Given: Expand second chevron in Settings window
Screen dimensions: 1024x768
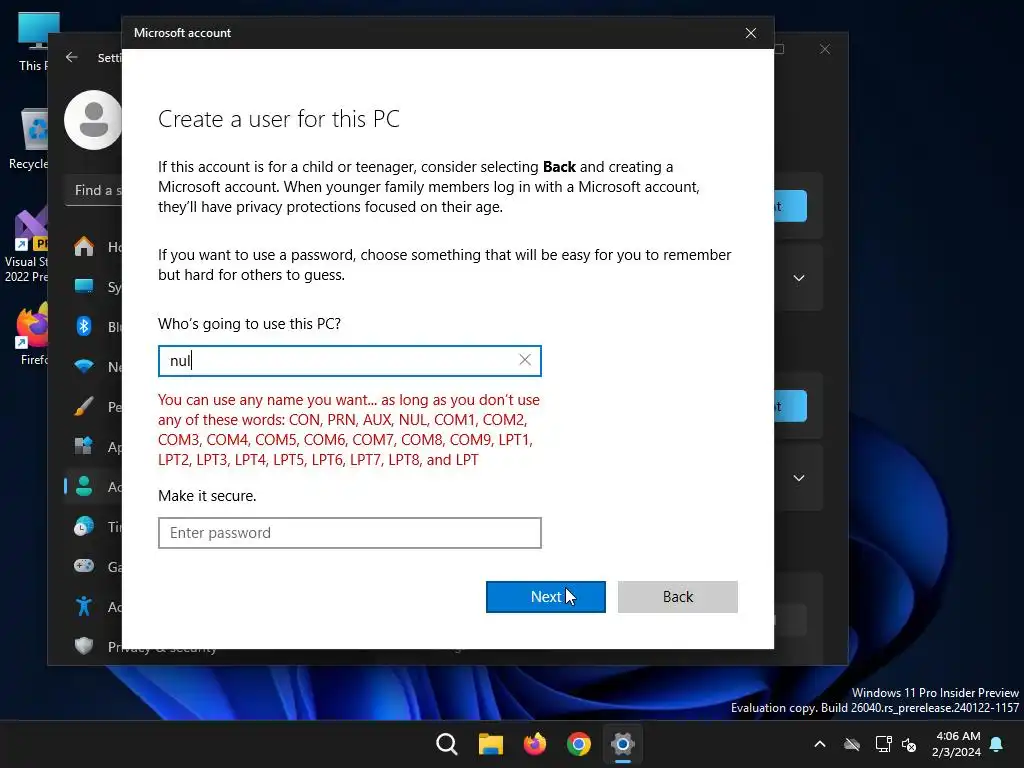Looking at the screenshot, I should pos(799,478).
